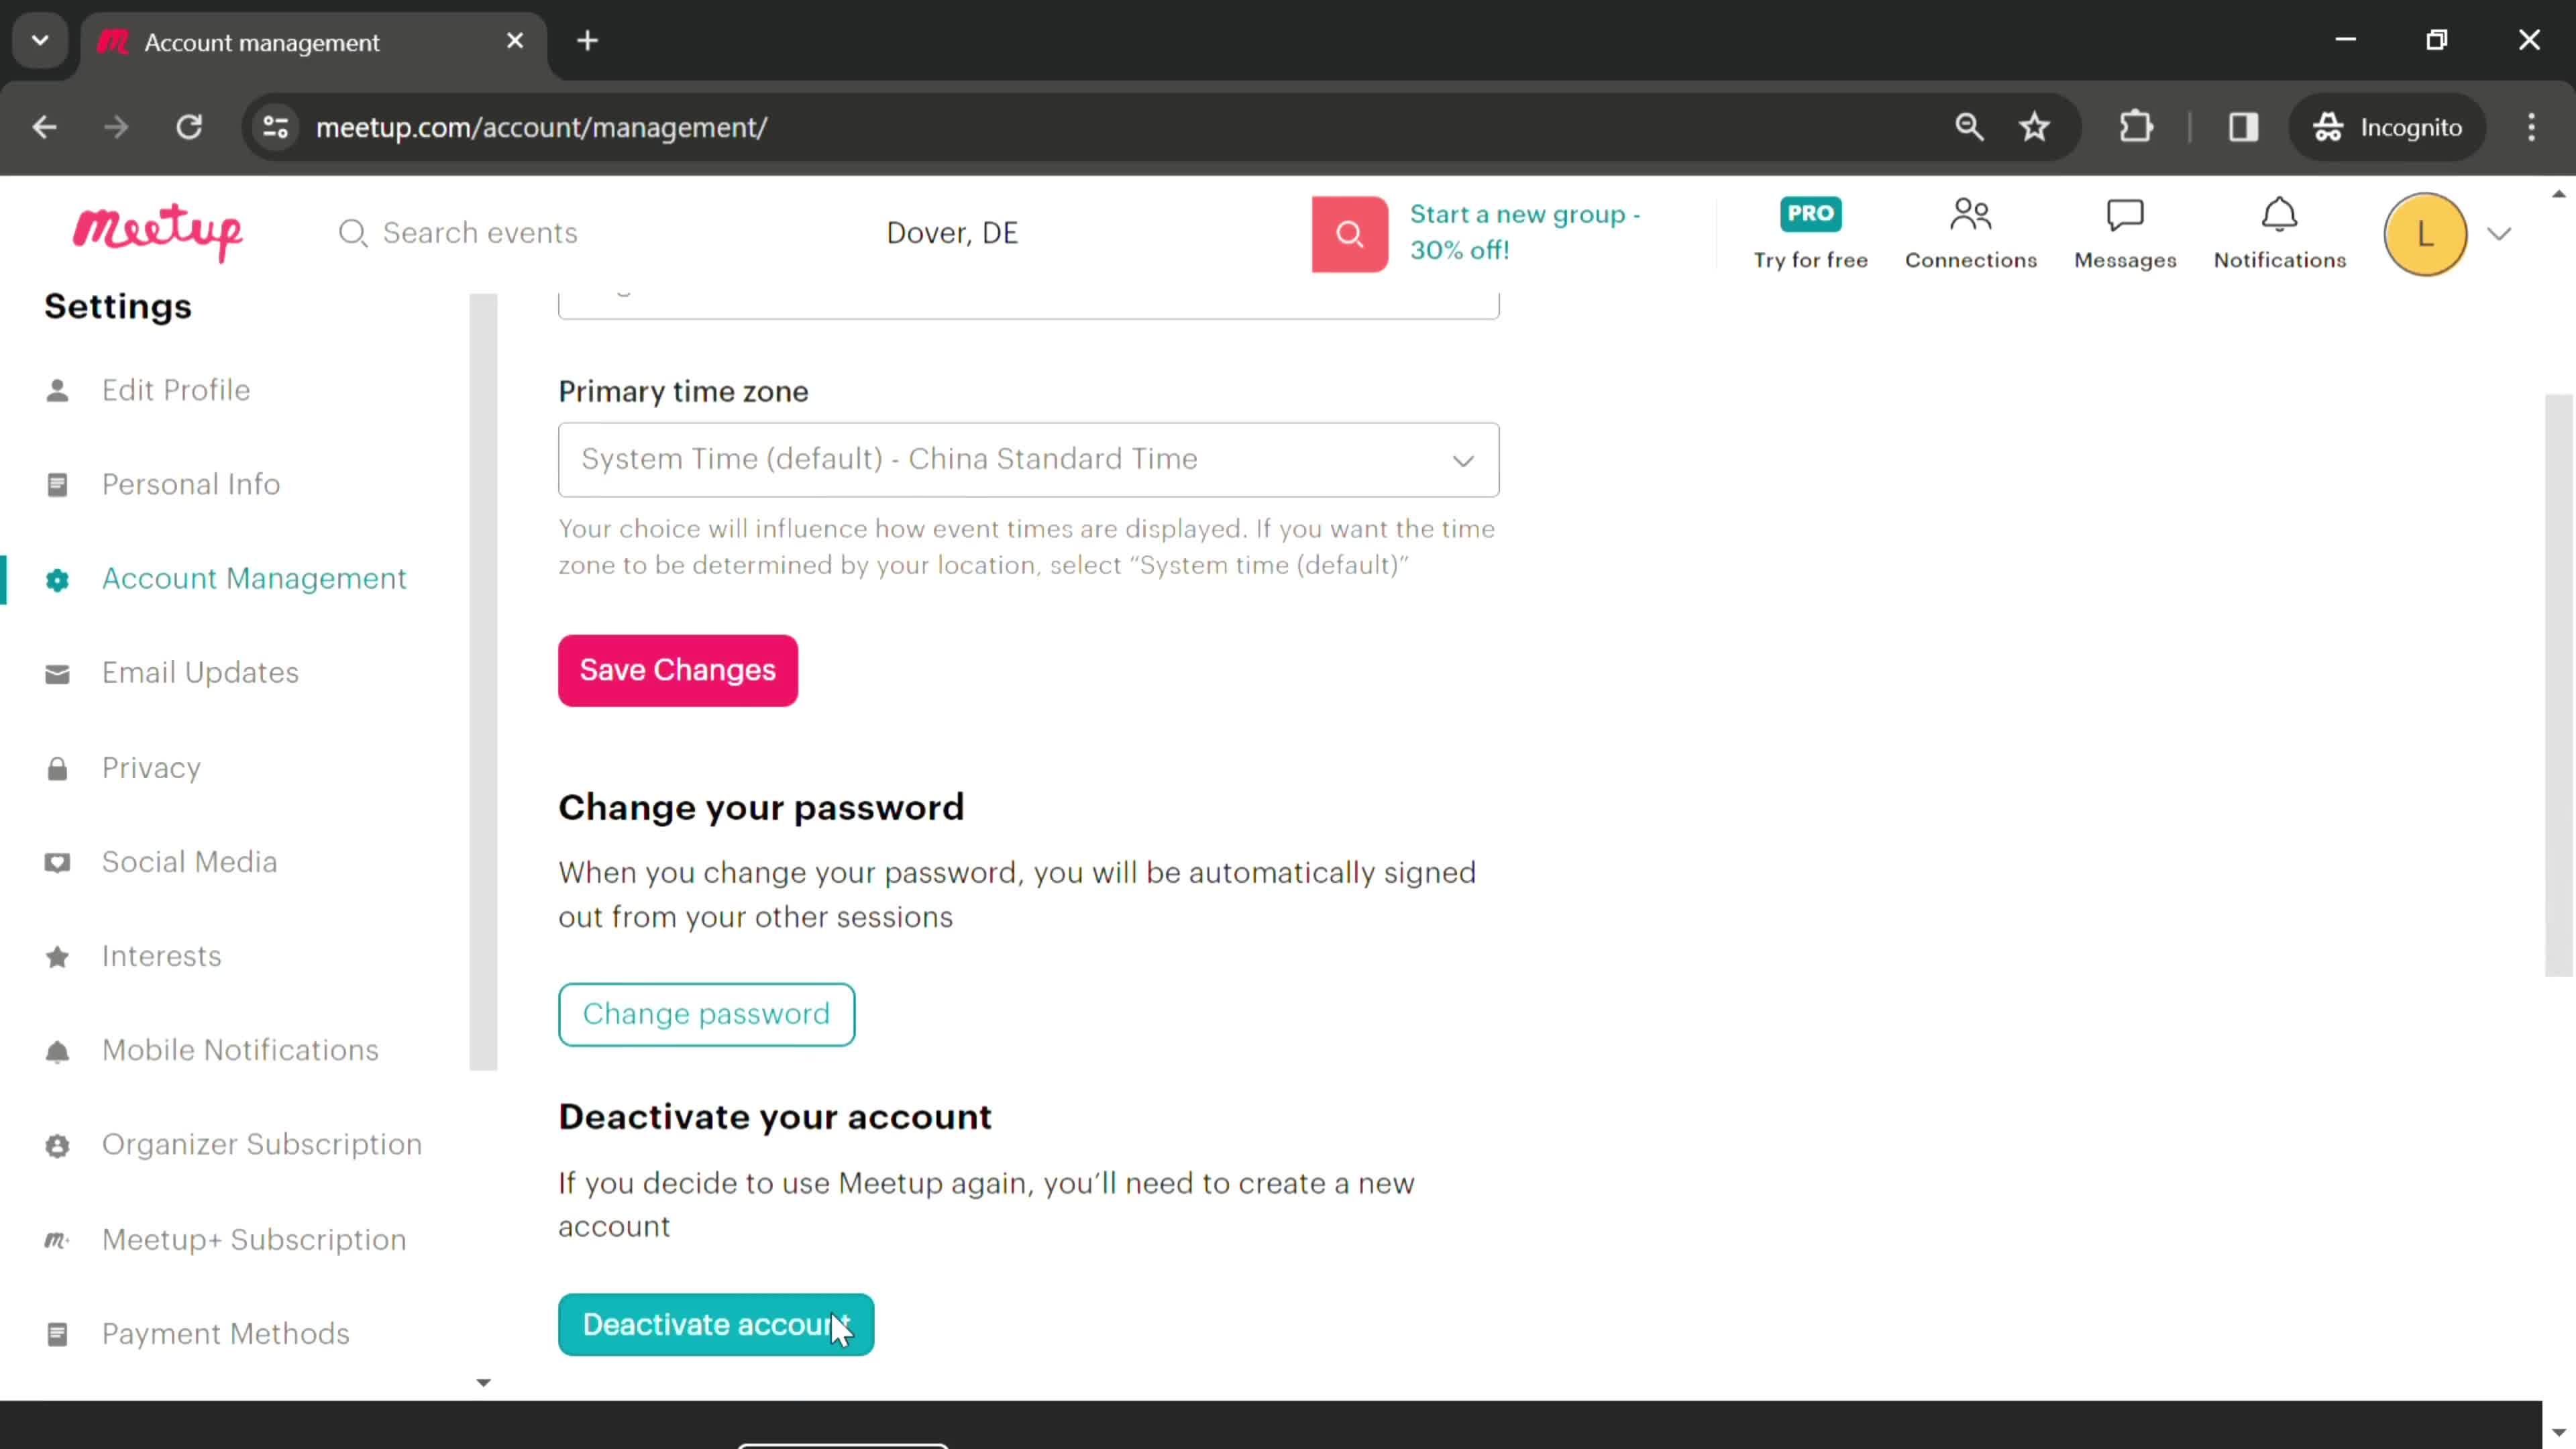The width and height of the screenshot is (2576, 1449).
Task: Click the Email Updates sidebar item
Action: (x=200, y=672)
